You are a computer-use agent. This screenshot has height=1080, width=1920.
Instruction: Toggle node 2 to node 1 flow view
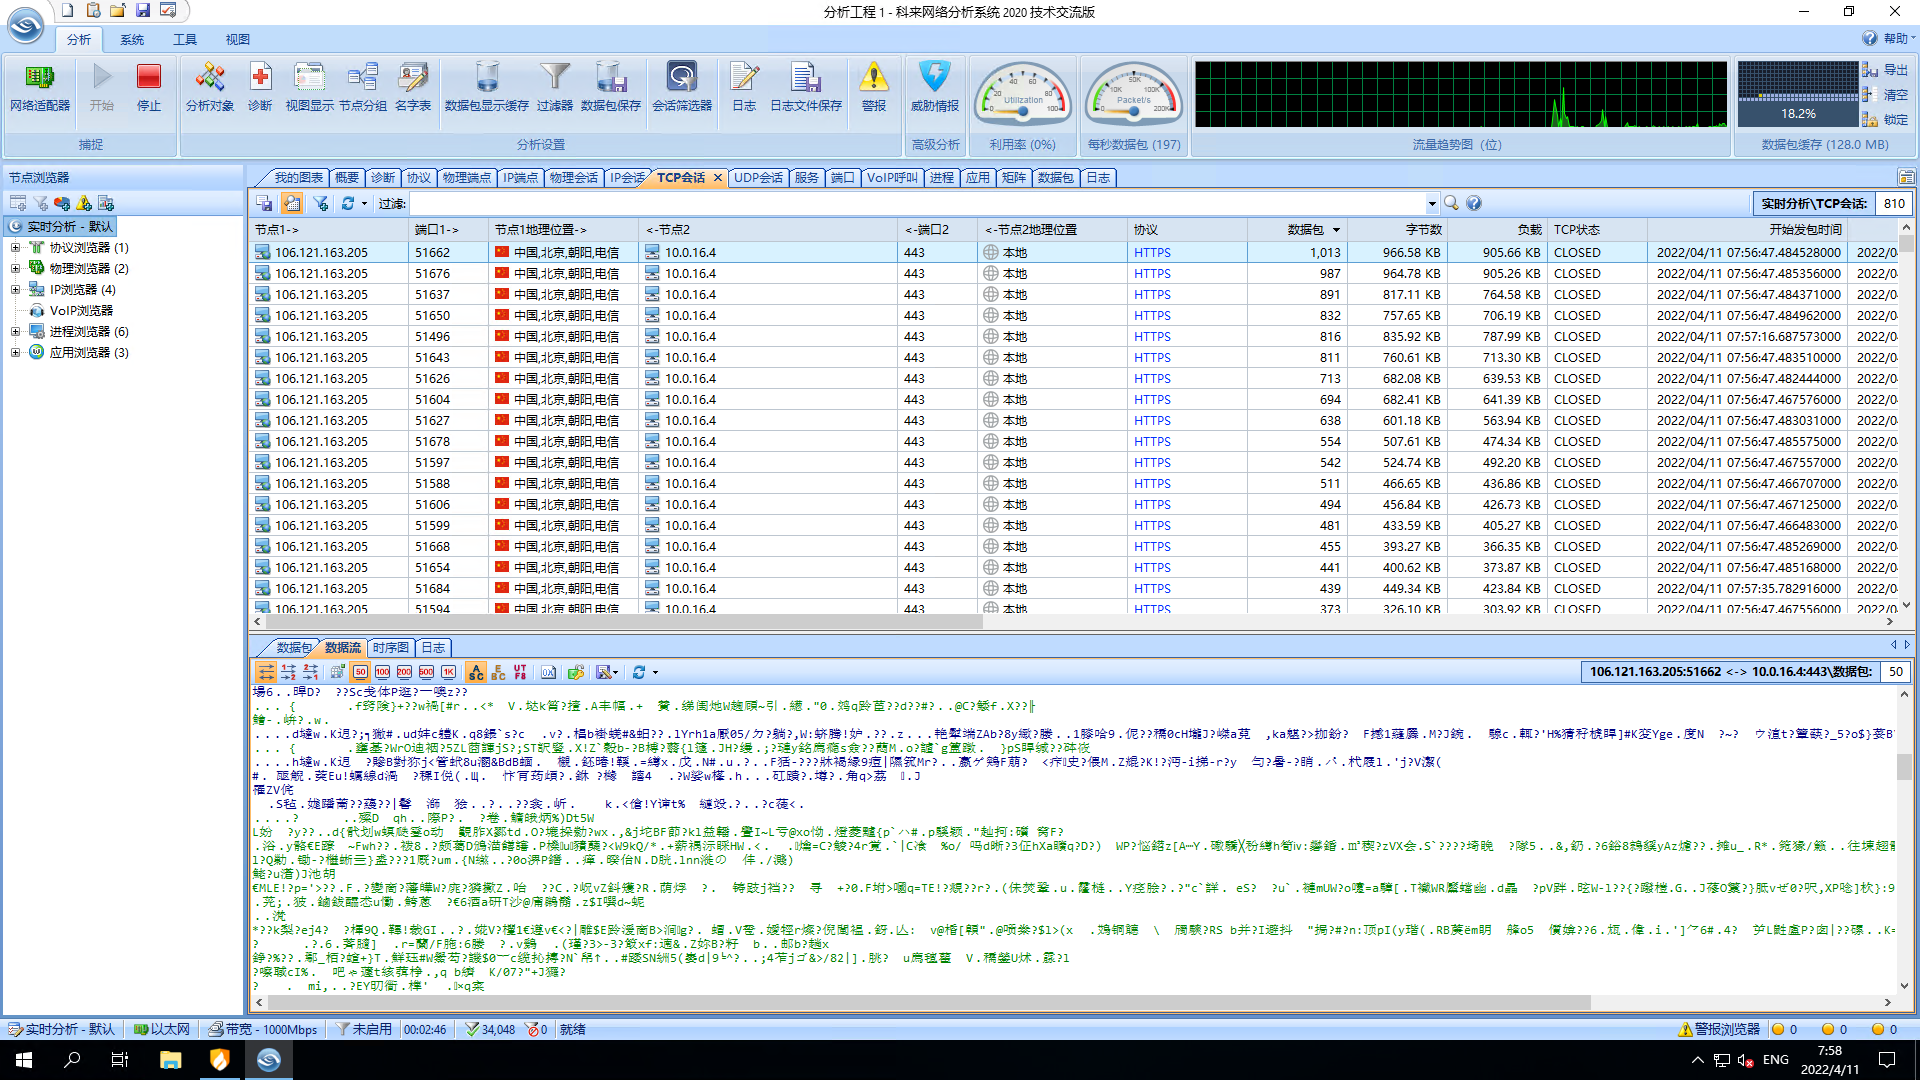point(310,672)
